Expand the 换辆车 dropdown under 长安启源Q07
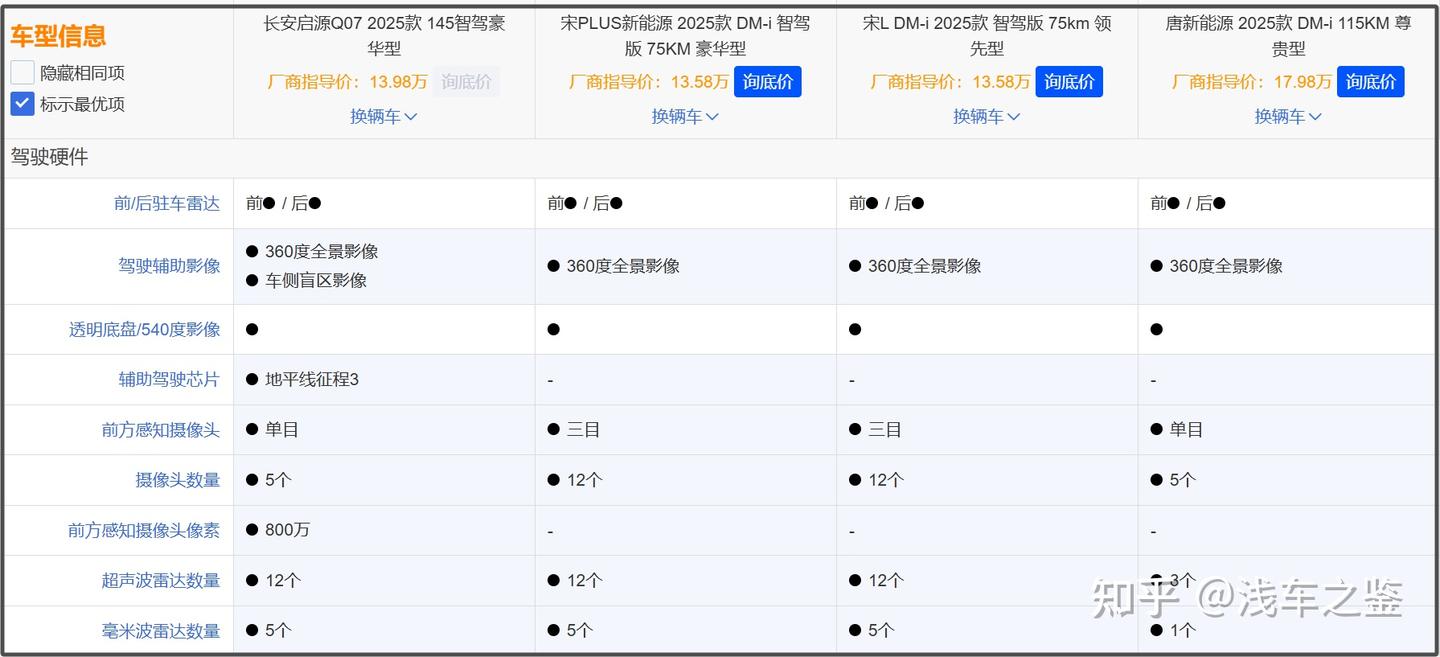 click(x=384, y=116)
